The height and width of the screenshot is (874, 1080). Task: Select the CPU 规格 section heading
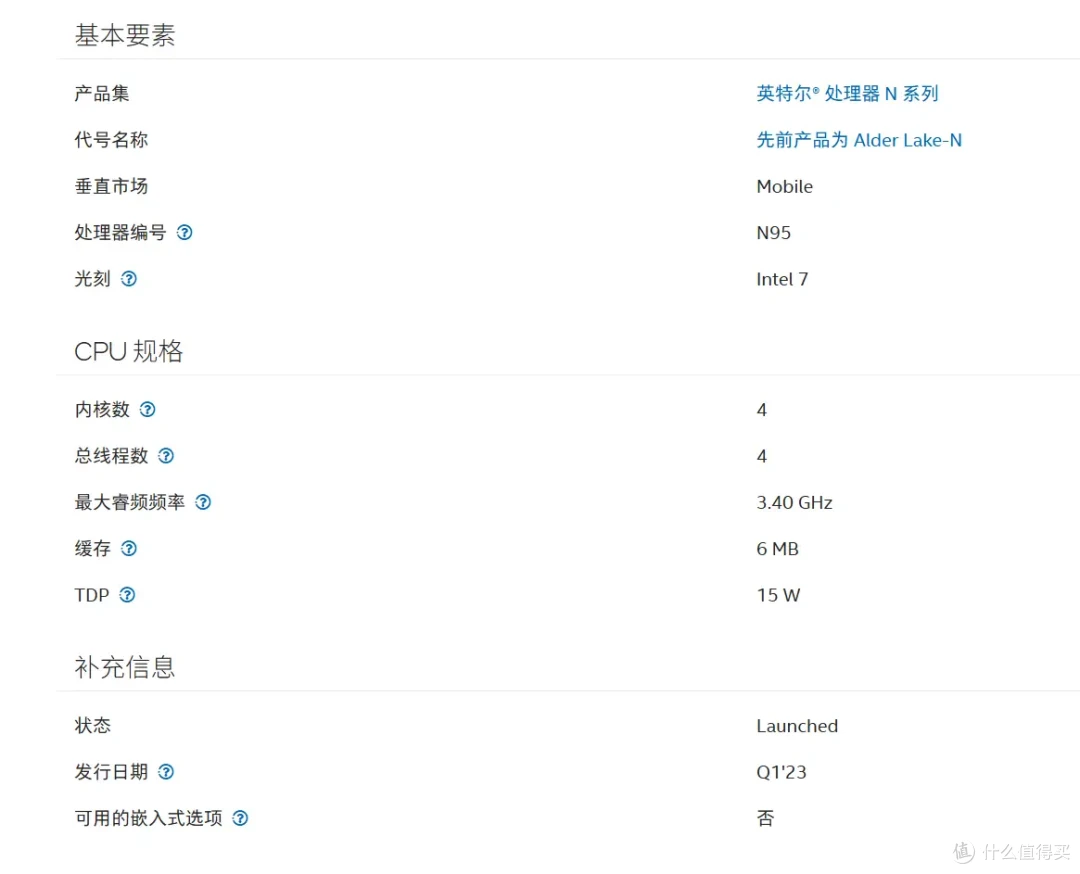tap(129, 351)
